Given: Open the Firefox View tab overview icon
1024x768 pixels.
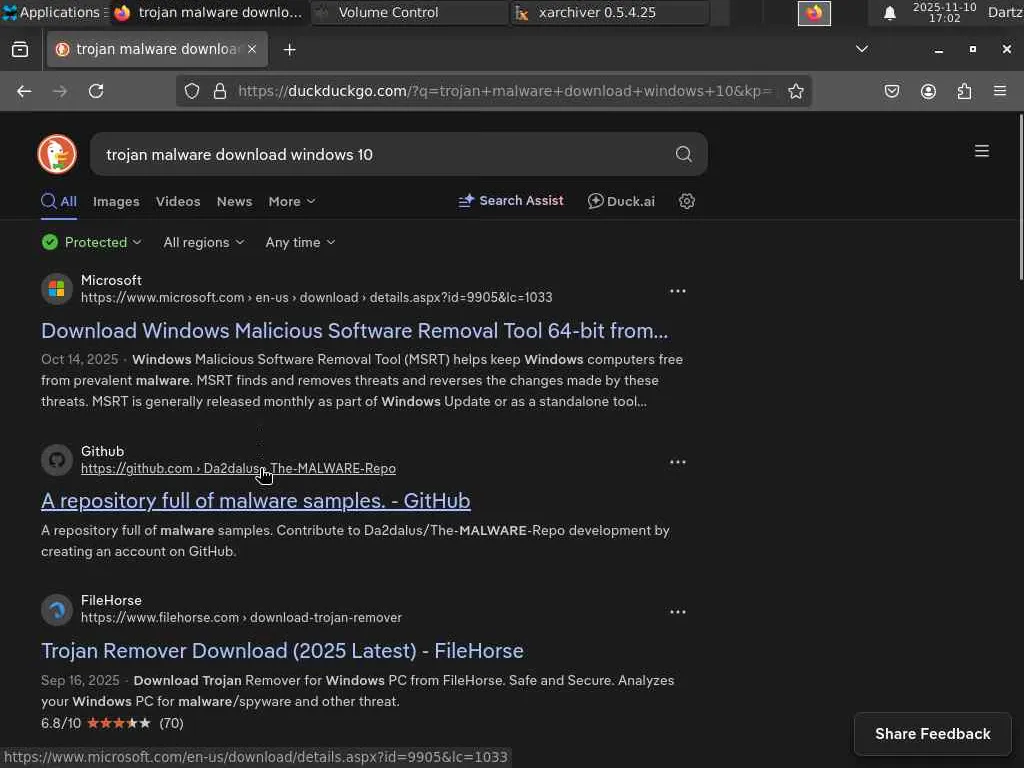Looking at the screenshot, I should click(20, 50).
